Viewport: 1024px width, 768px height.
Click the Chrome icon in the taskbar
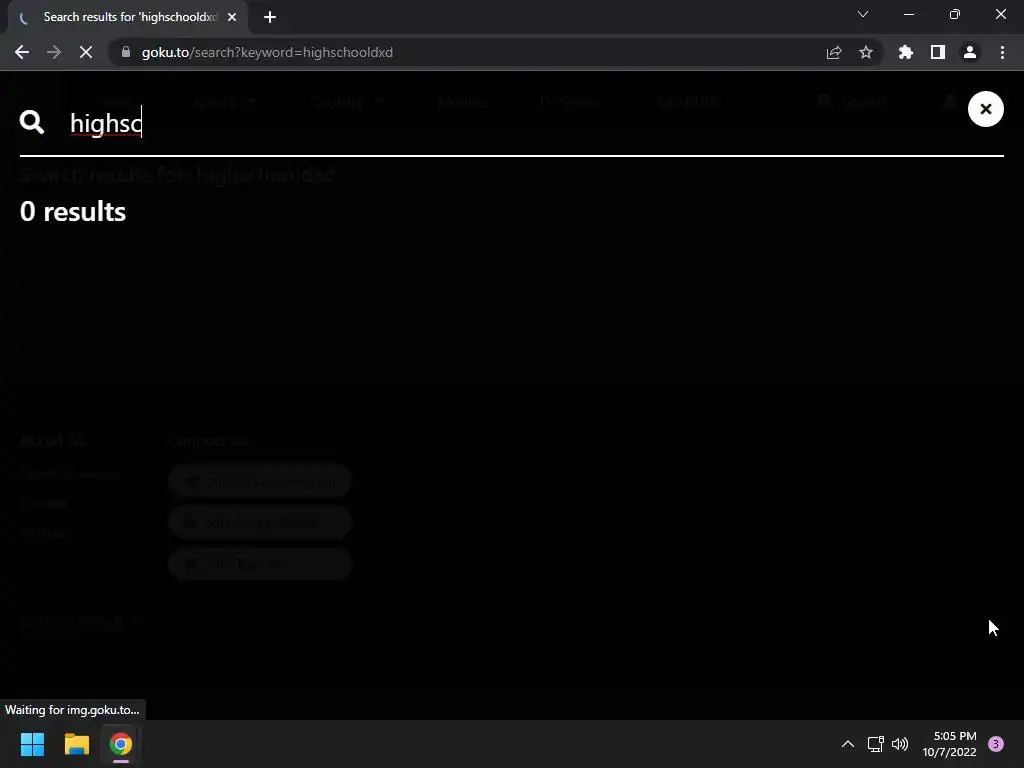tap(121, 744)
